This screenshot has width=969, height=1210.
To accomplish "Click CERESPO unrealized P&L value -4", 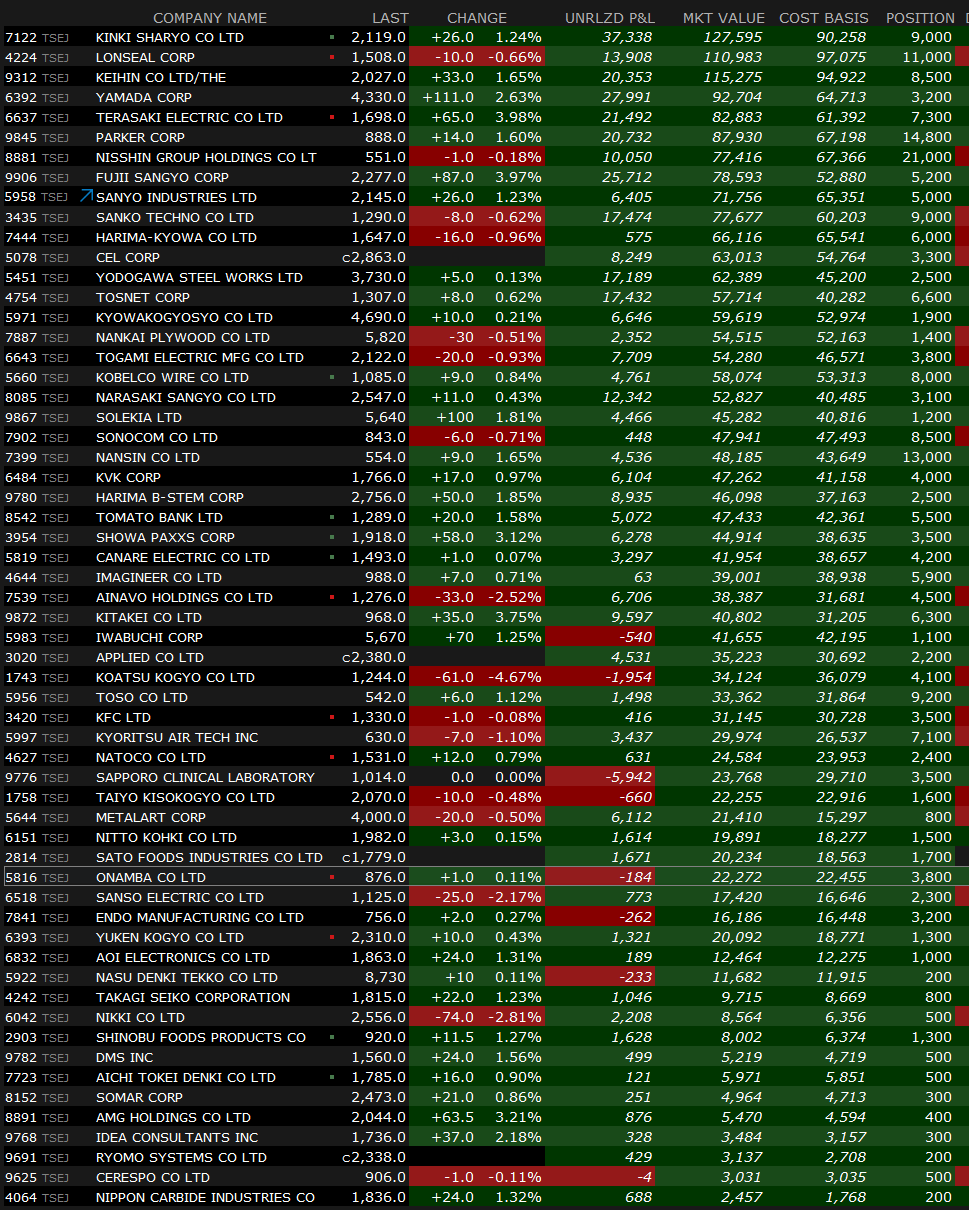I will 646,1177.
